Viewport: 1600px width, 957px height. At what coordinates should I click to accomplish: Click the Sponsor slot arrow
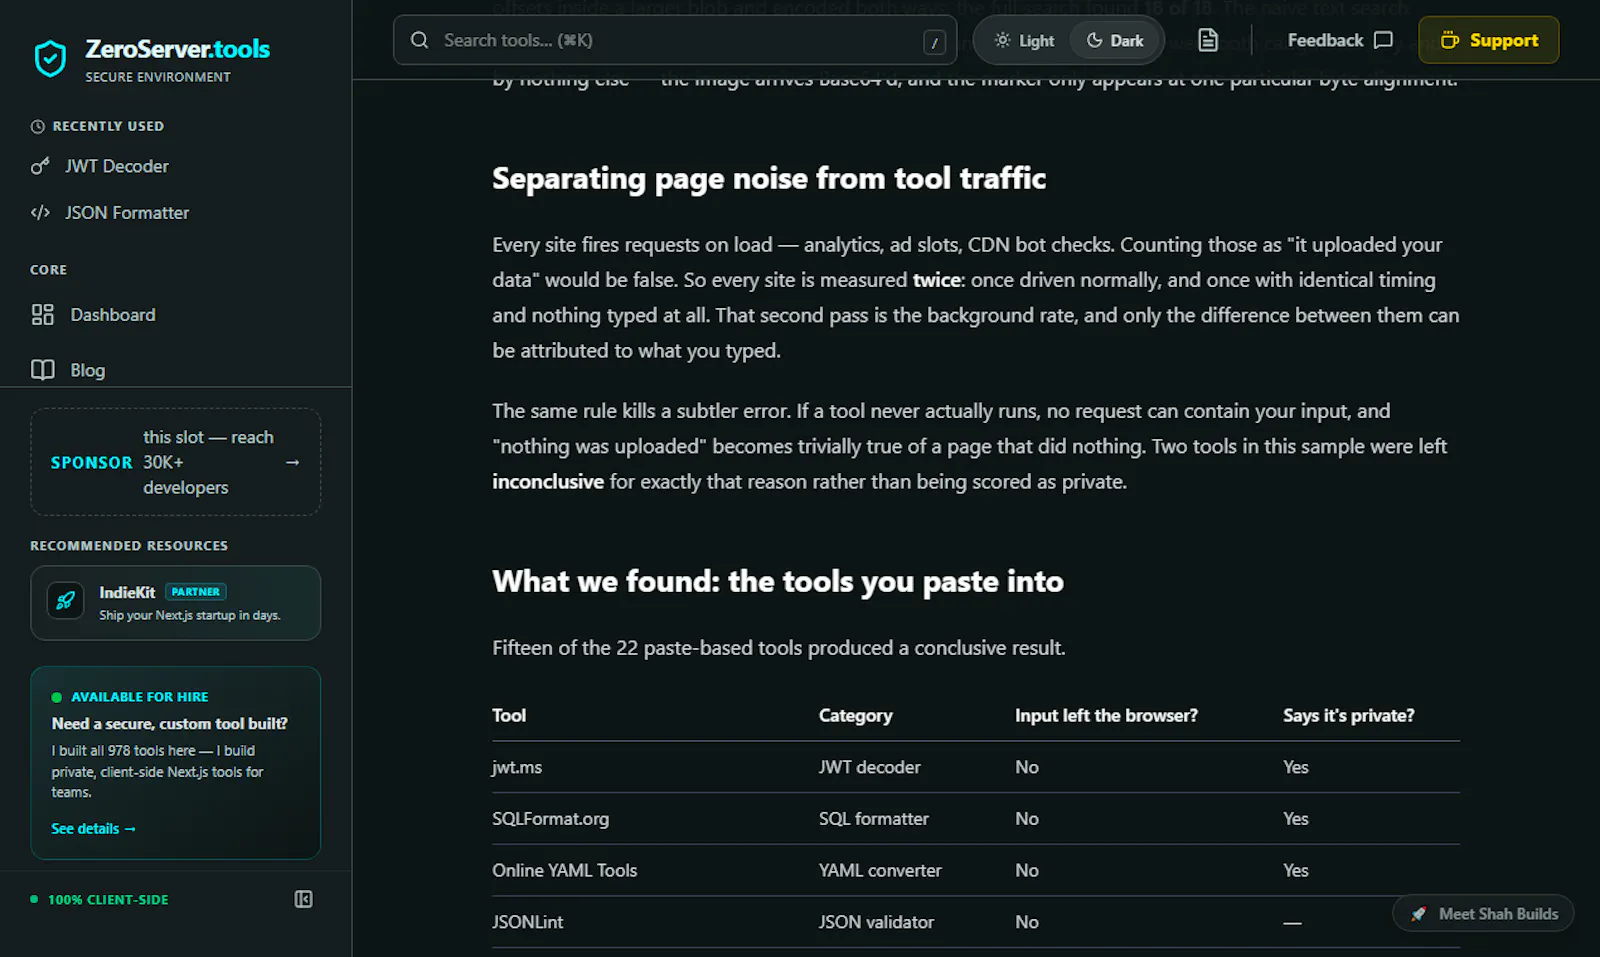click(x=292, y=462)
